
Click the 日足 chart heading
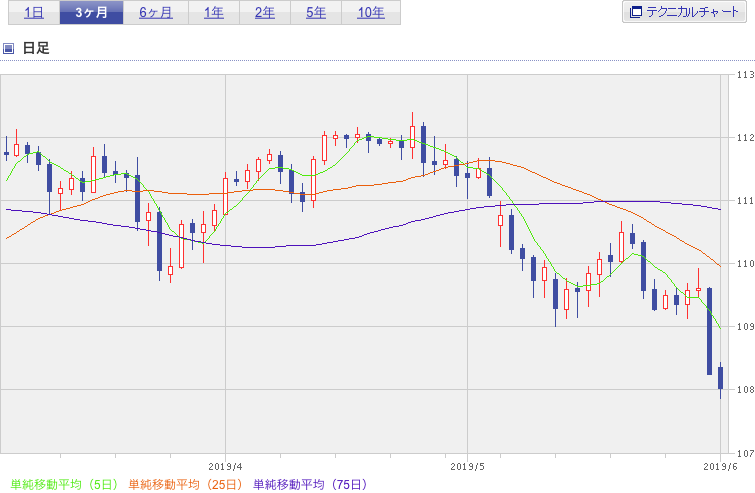tap(36, 48)
